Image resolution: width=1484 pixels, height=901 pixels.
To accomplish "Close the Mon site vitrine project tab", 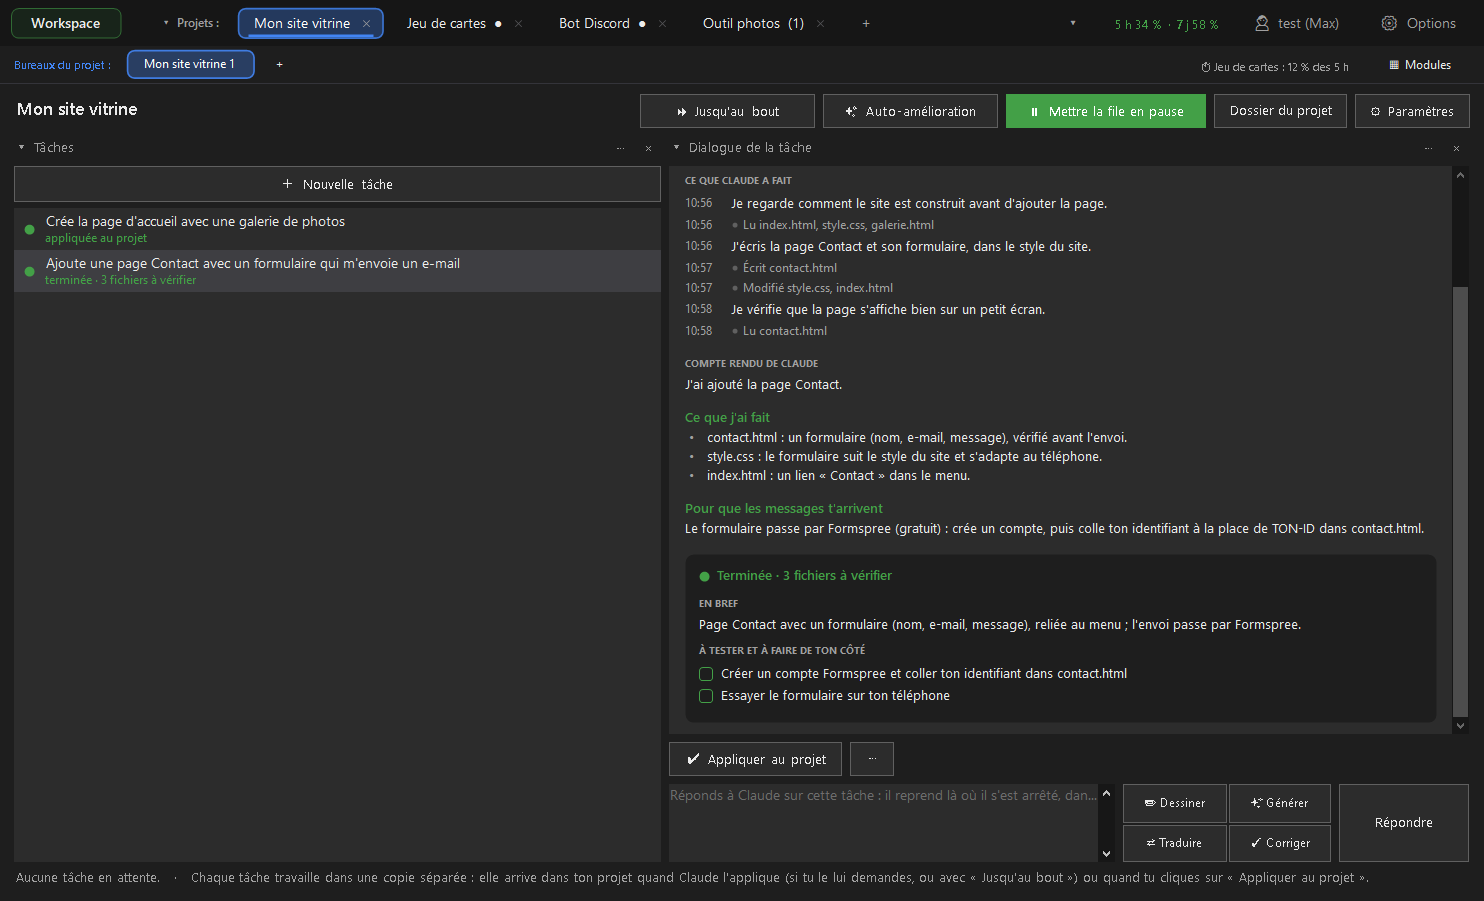I will (x=366, y=23).
